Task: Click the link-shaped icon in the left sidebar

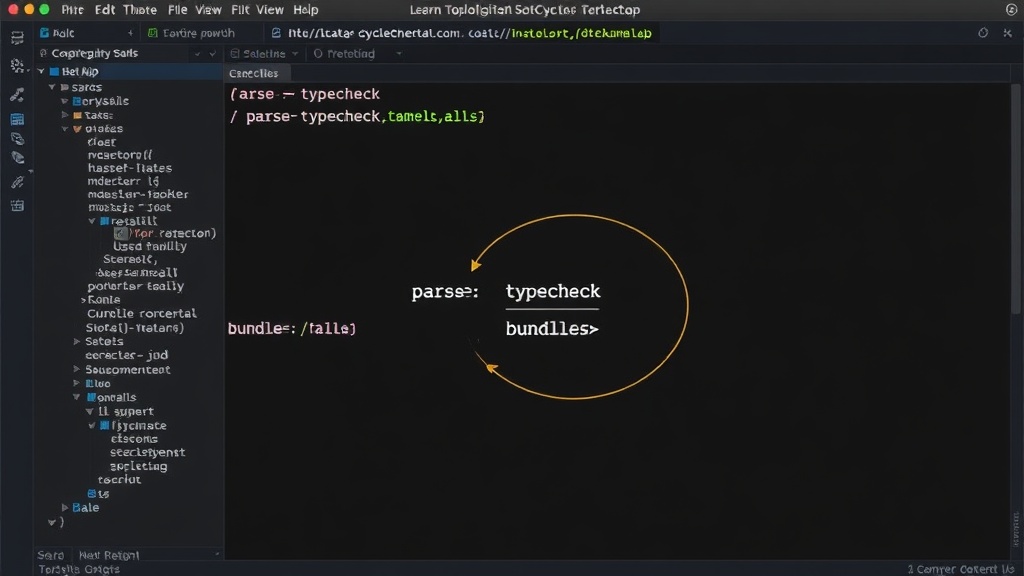Action: [17, 182]
